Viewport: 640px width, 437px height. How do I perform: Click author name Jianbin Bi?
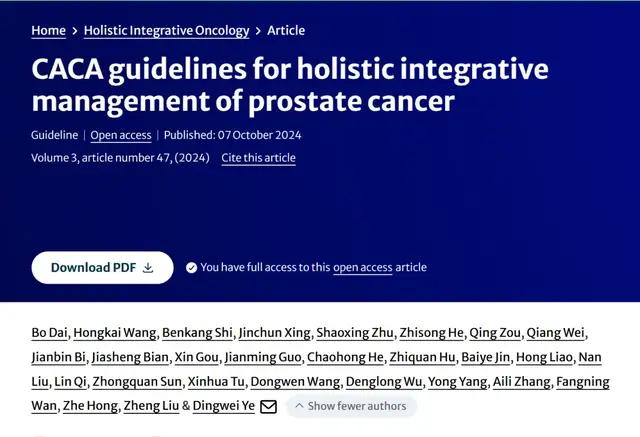pos(58,357)
